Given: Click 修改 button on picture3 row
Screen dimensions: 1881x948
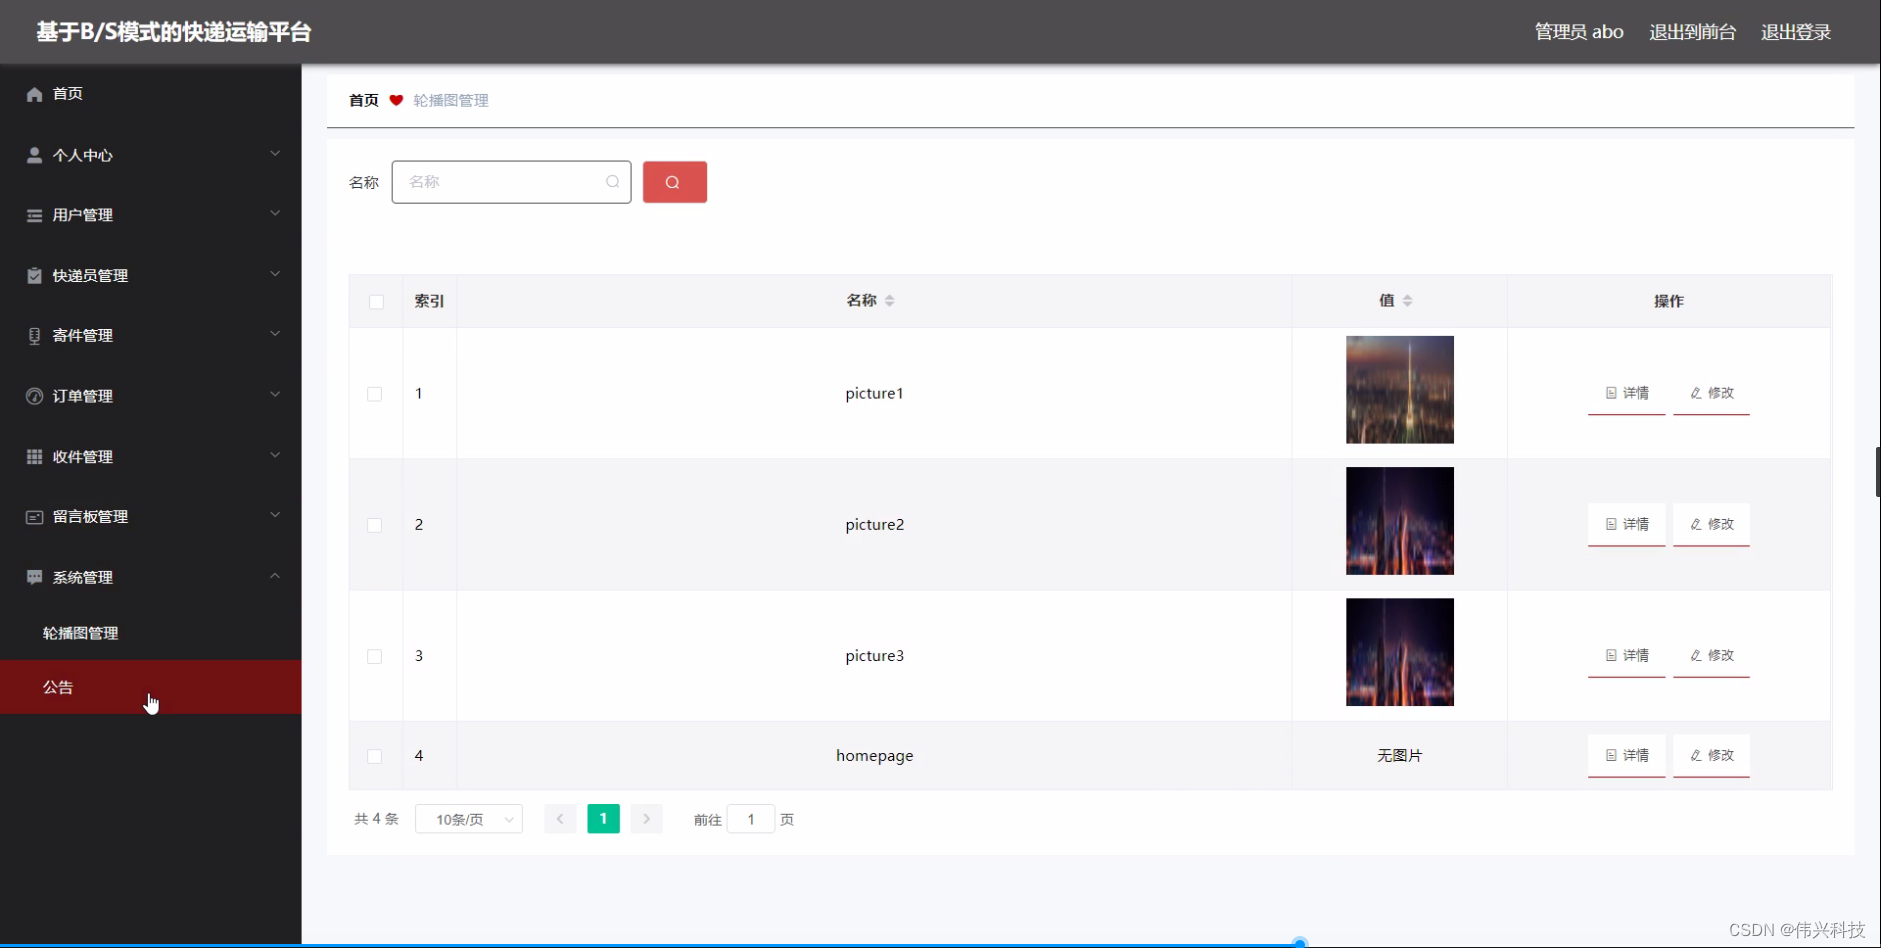Looking at the screenshot, I should tap(1710, 656).
